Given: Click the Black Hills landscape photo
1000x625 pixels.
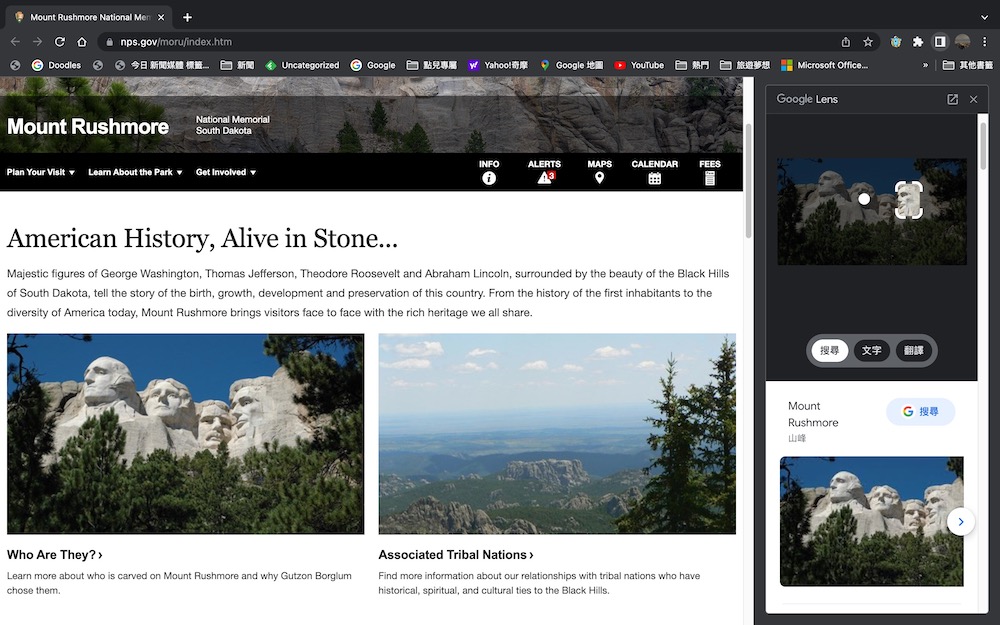Looking at the screenshot, I should [x=557, y=434].
